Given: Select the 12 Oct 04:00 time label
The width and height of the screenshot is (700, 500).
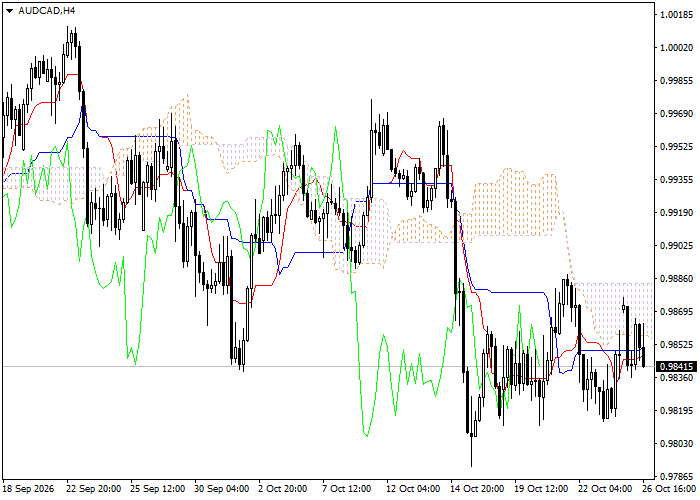Looking at the screenshot, I should point(415,489).
